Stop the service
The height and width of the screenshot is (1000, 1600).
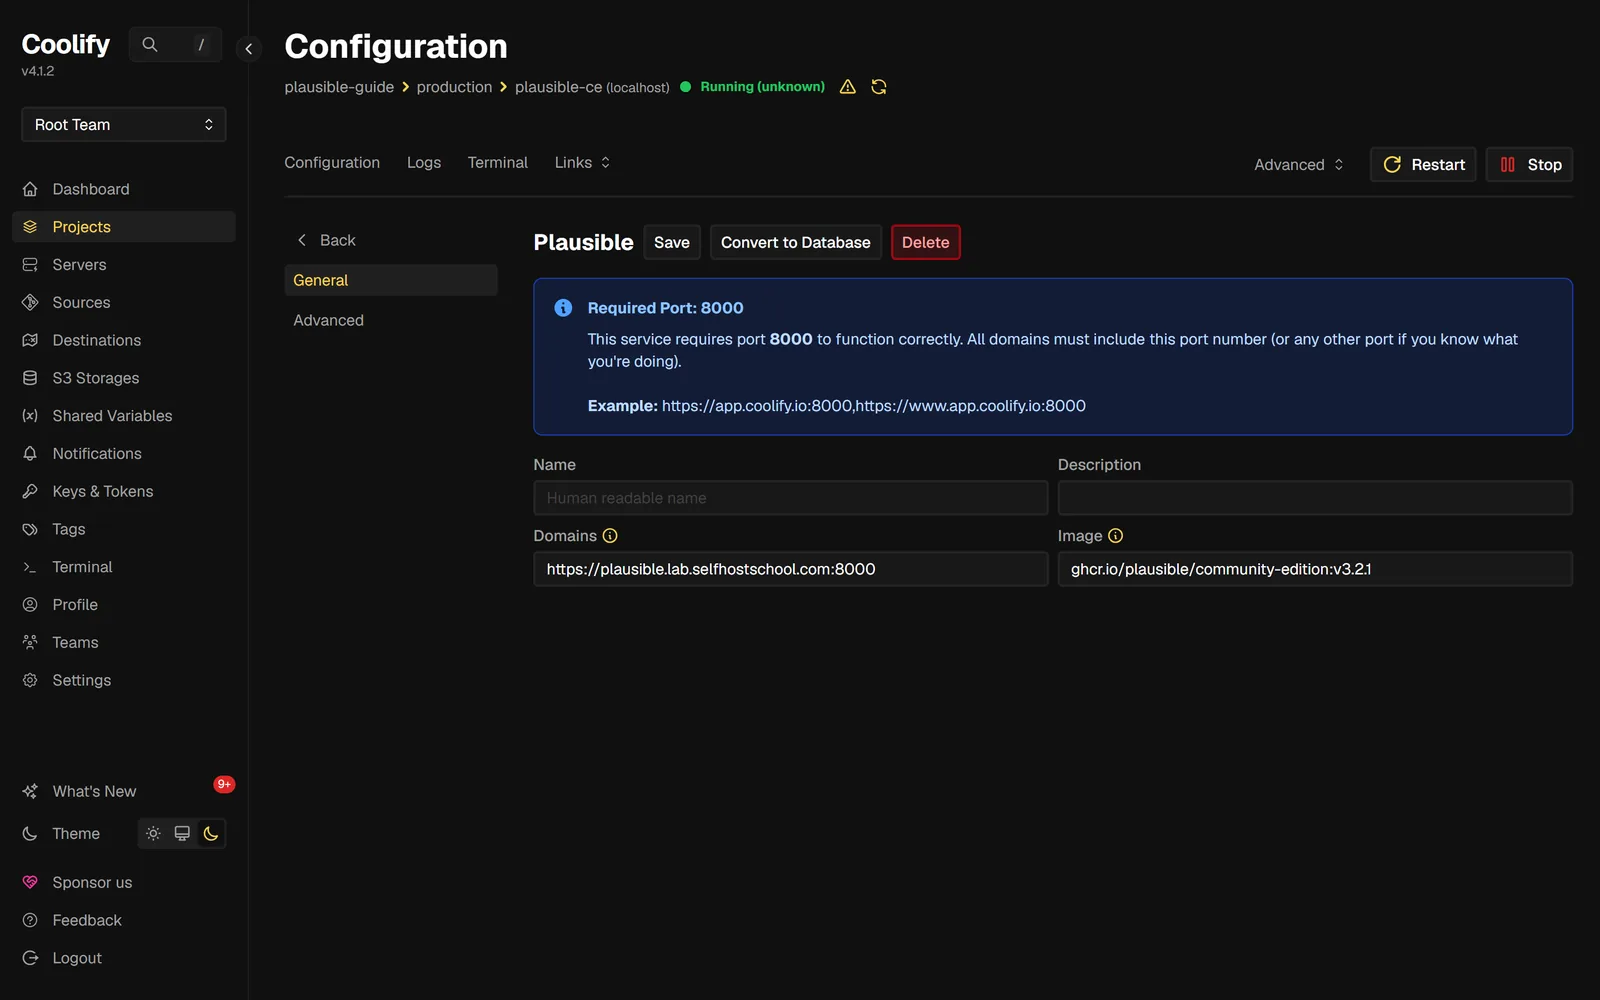pos(1530,165)
